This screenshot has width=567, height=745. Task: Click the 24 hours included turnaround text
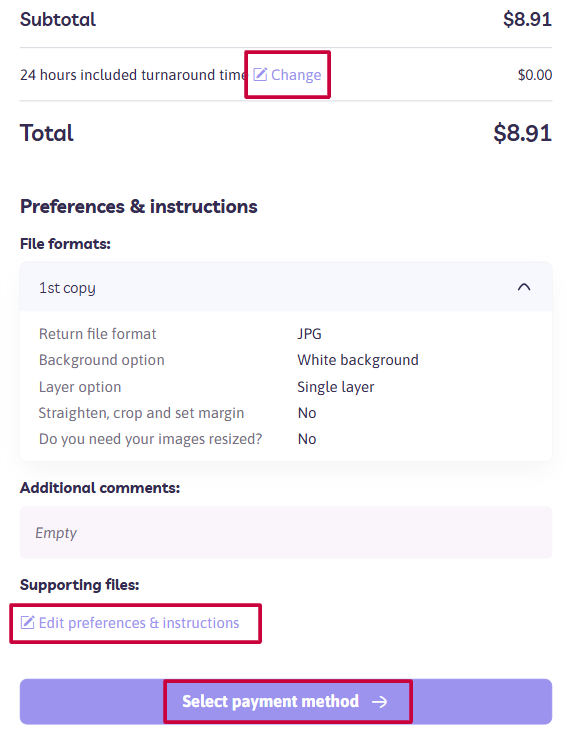(134, 75)
